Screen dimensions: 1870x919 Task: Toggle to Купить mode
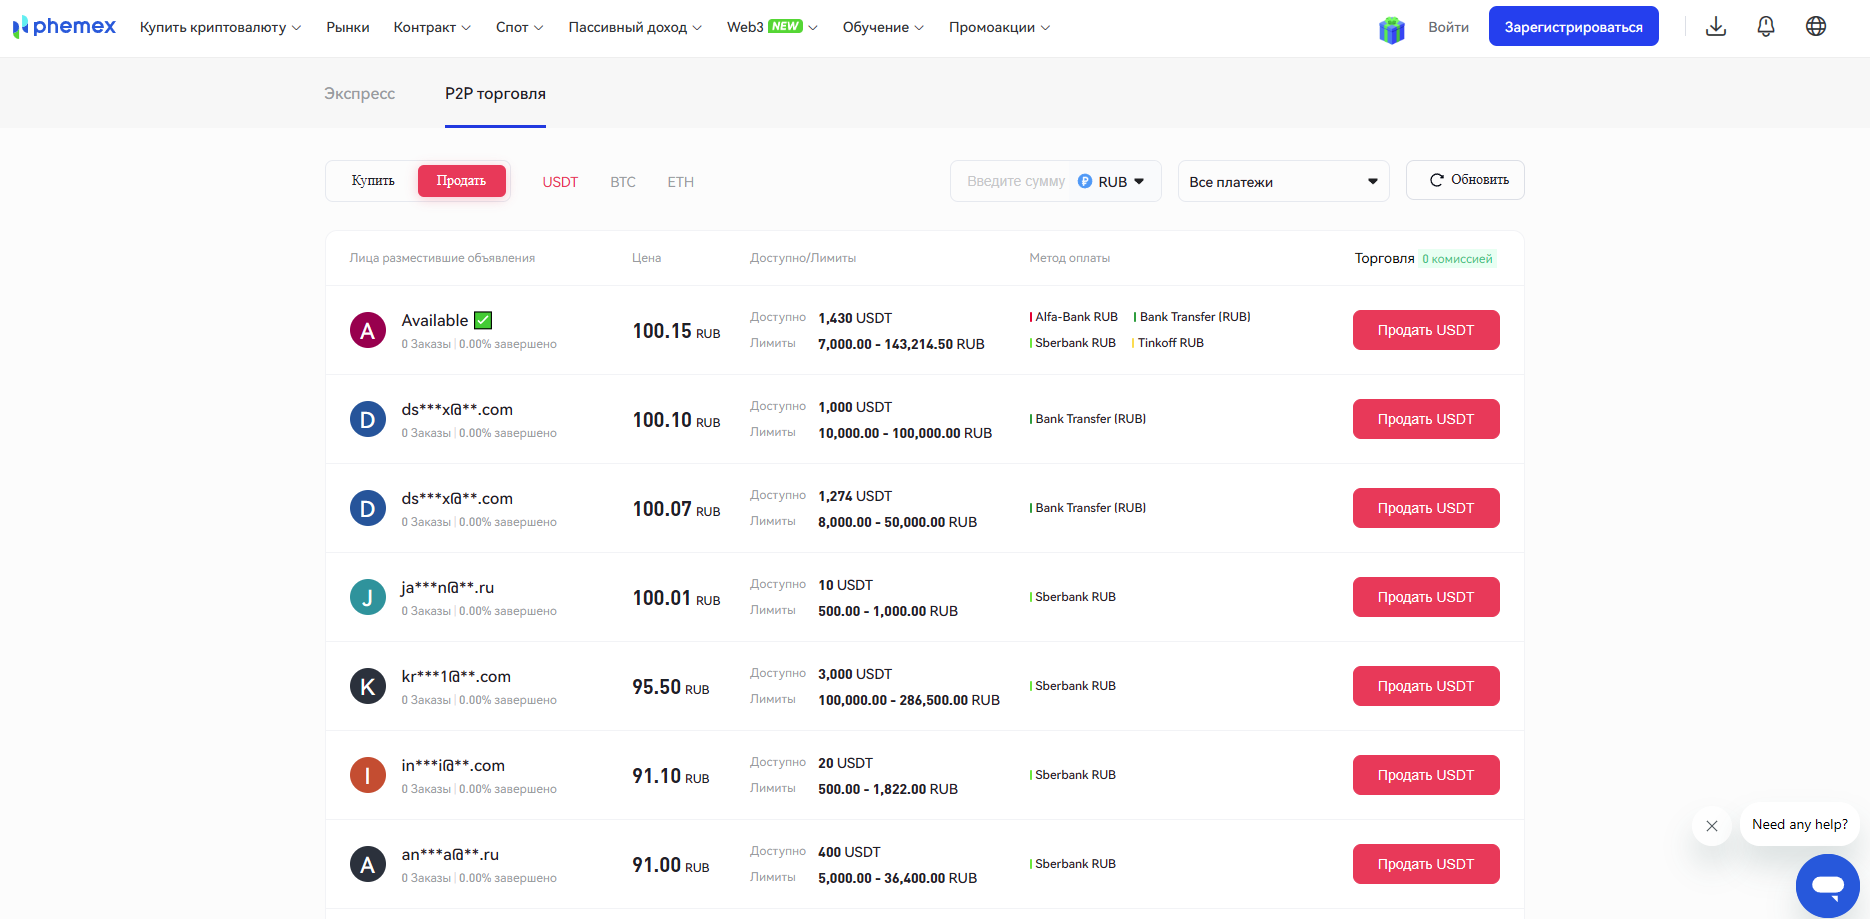[373, 181]
